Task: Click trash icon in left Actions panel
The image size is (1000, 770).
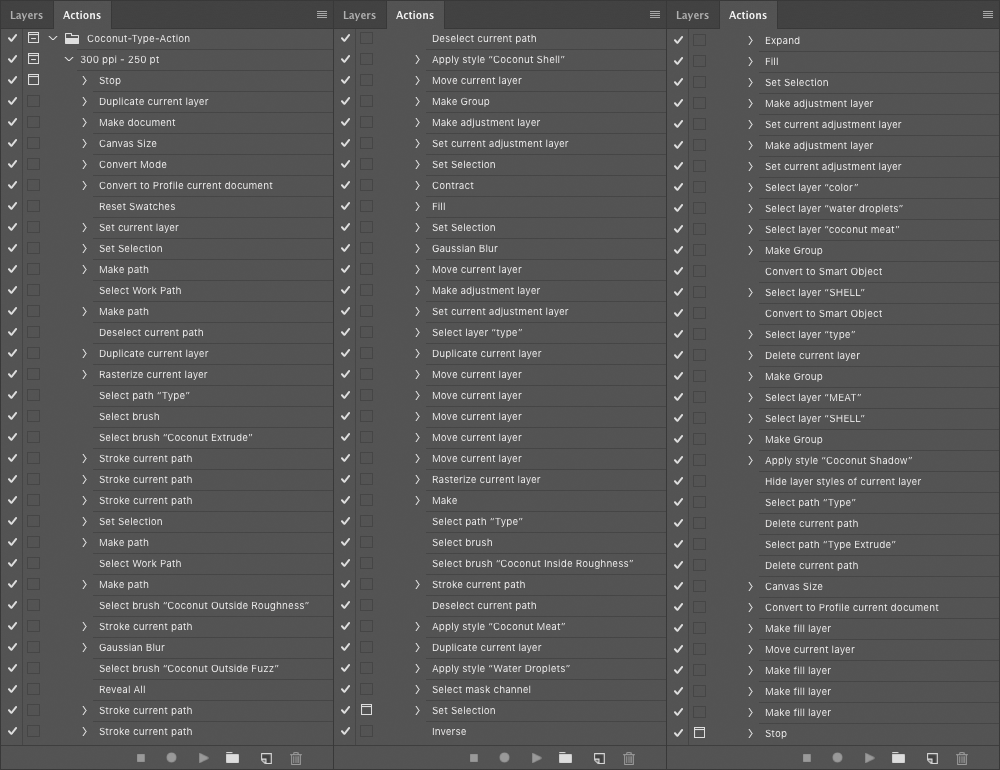Action: click(296, 758)
